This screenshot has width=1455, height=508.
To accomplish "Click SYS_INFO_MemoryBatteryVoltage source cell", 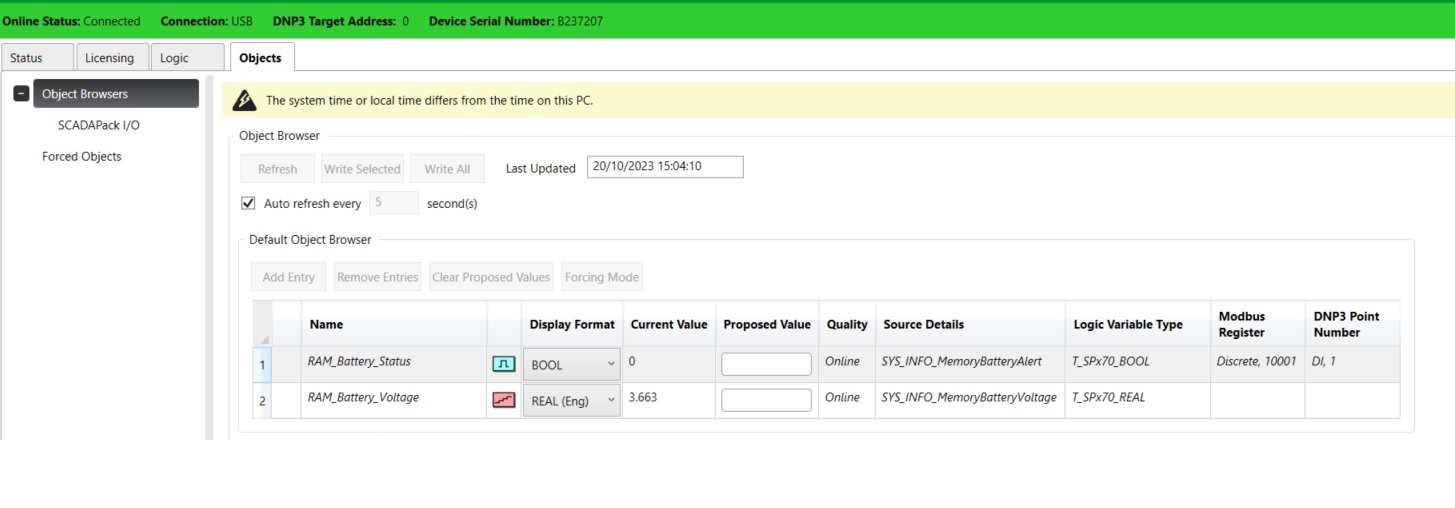I will point(970,401).
